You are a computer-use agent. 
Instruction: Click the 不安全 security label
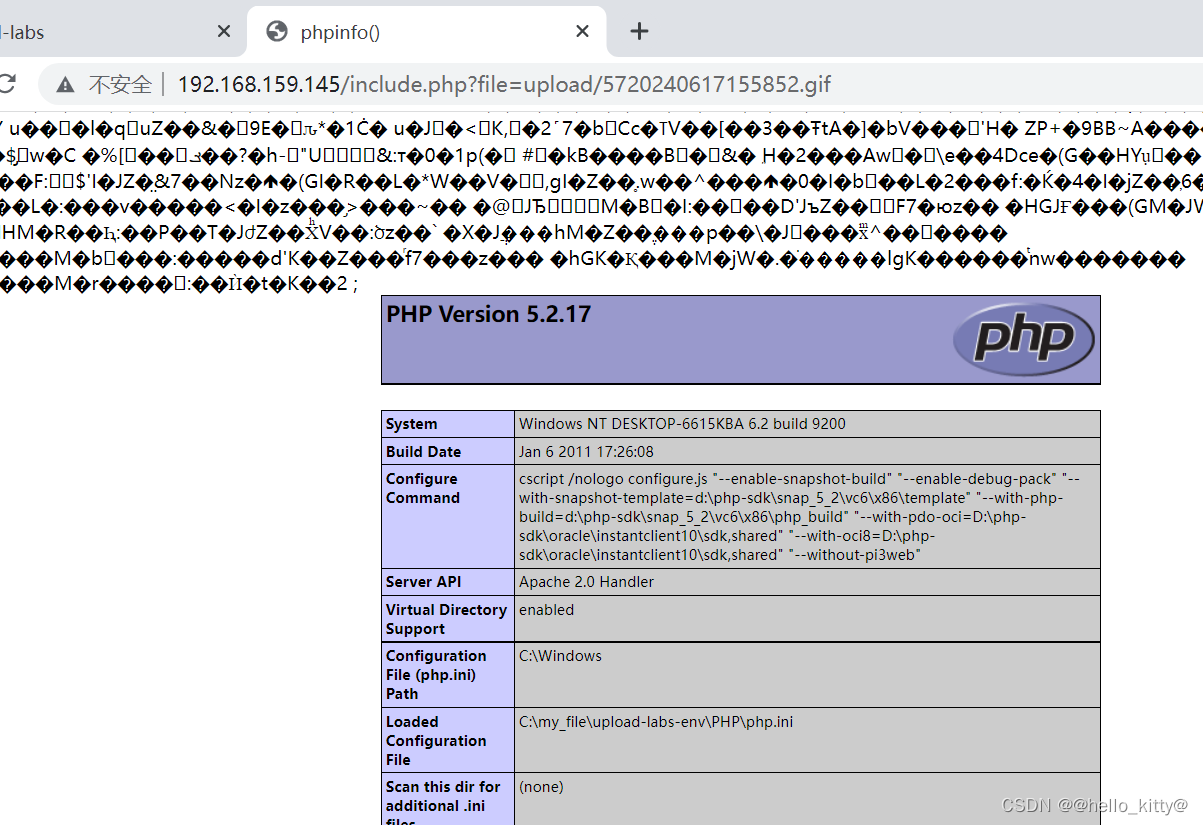point(120,85)
